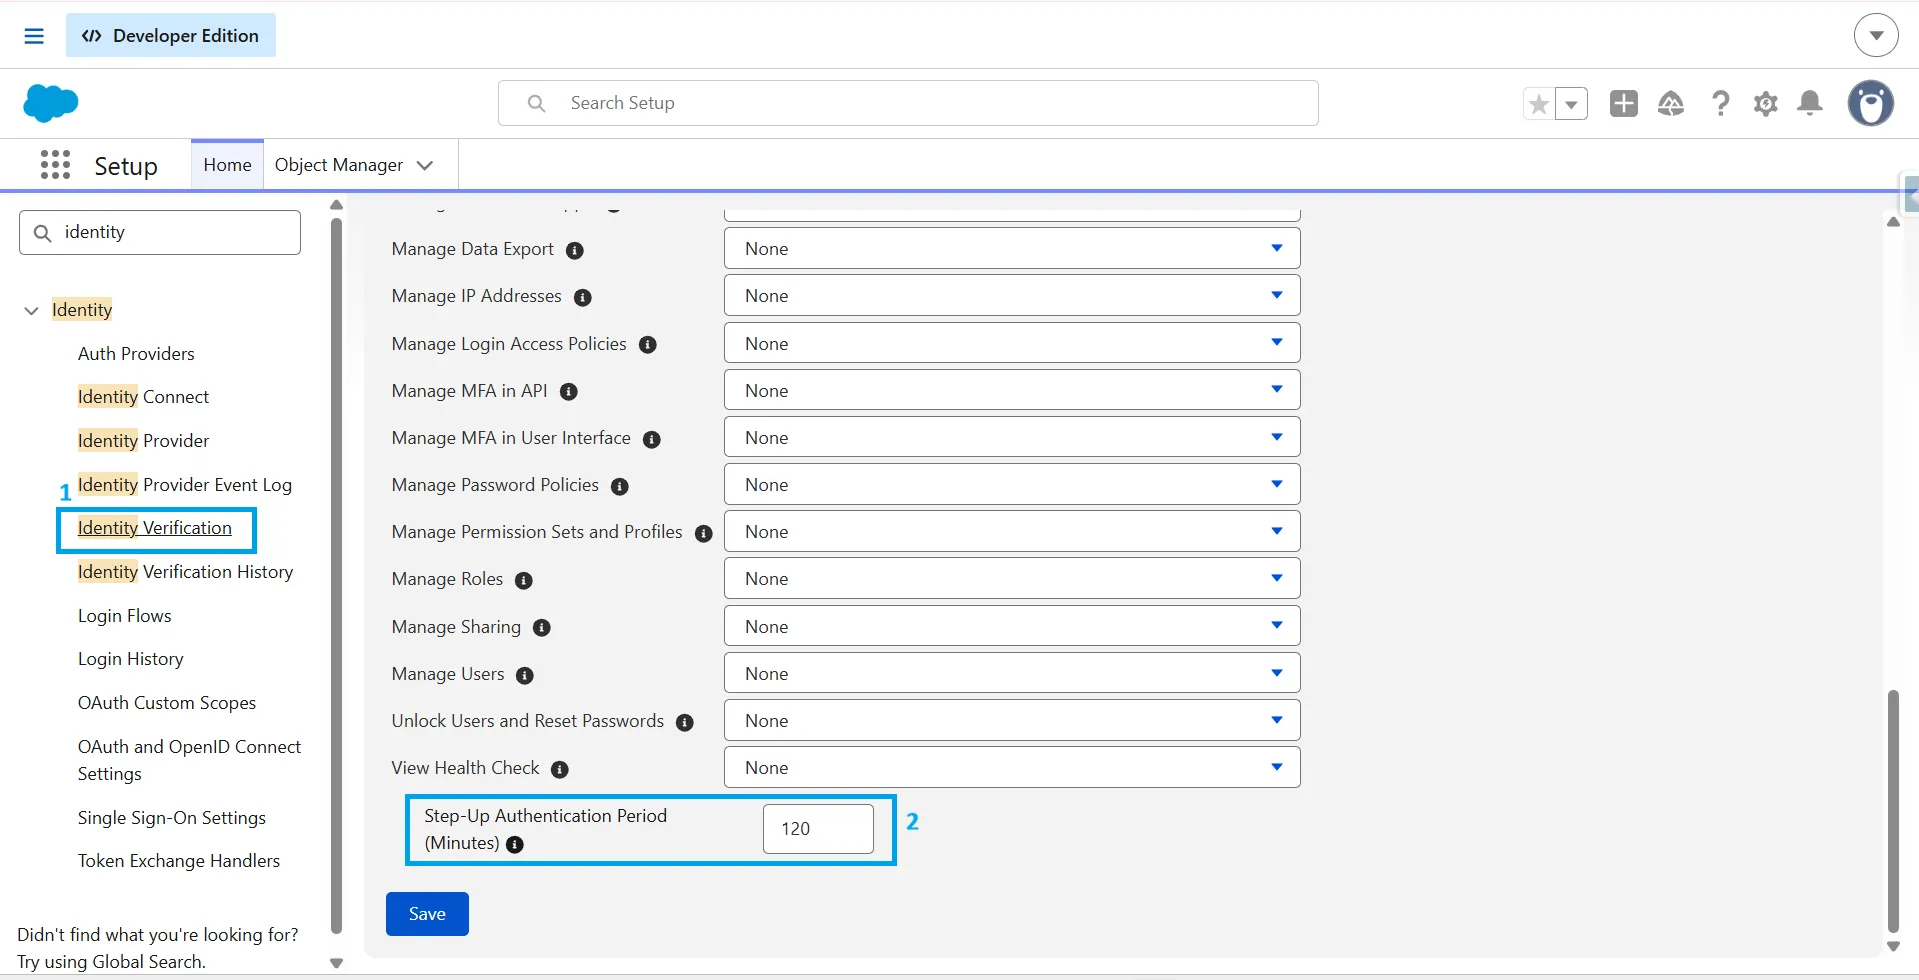This screenshot has height=980, width=1919.
Task: Open Identity Connect
Action: coord(143,397)
